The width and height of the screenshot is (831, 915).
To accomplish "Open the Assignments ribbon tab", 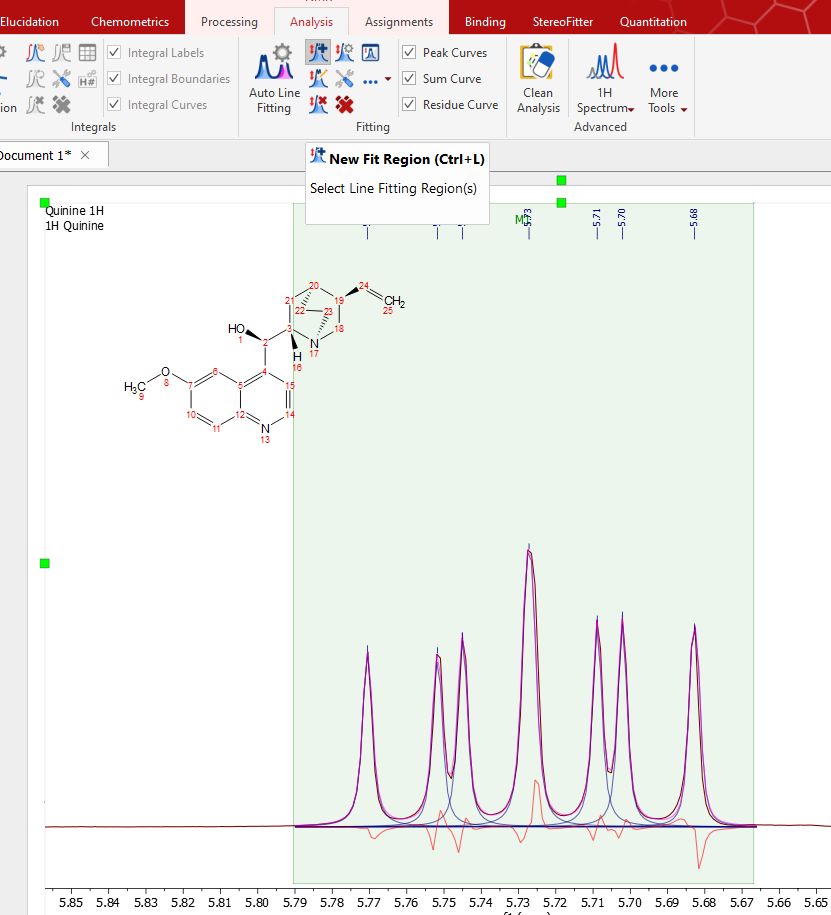I will [399, 21].
